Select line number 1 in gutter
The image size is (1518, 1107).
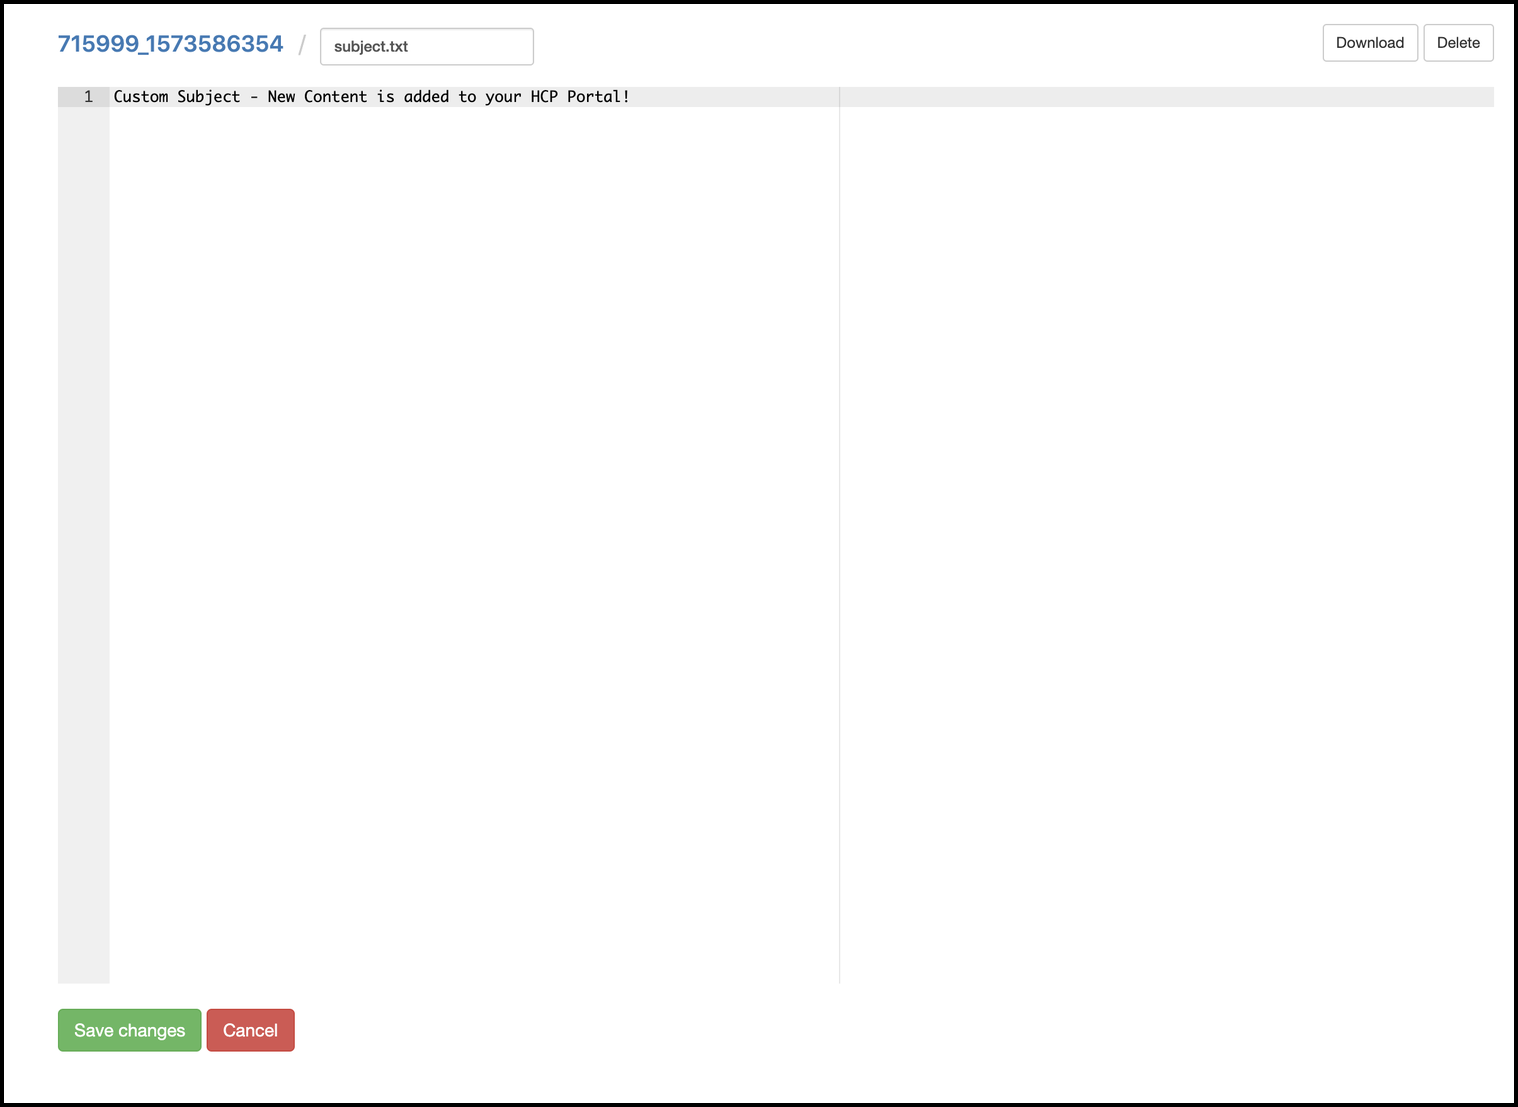click(88, 97)
